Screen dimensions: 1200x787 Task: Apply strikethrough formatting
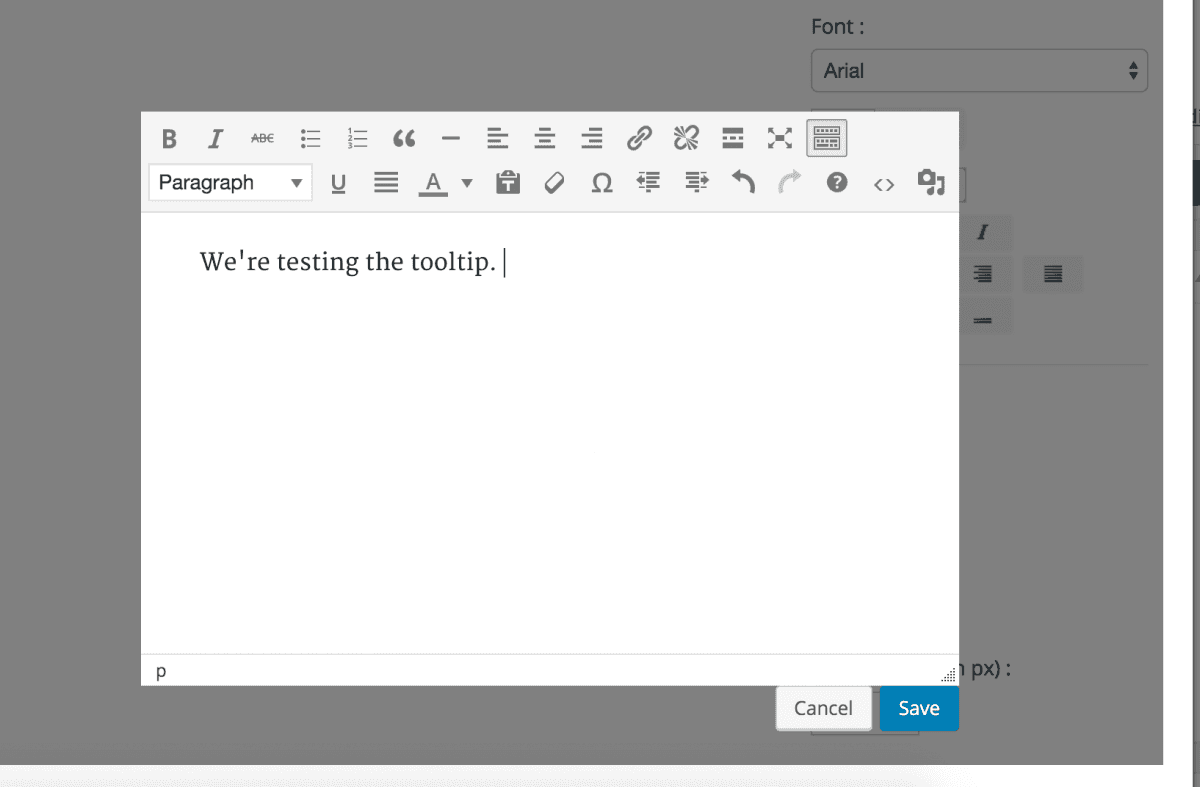(x=262, y=138)
